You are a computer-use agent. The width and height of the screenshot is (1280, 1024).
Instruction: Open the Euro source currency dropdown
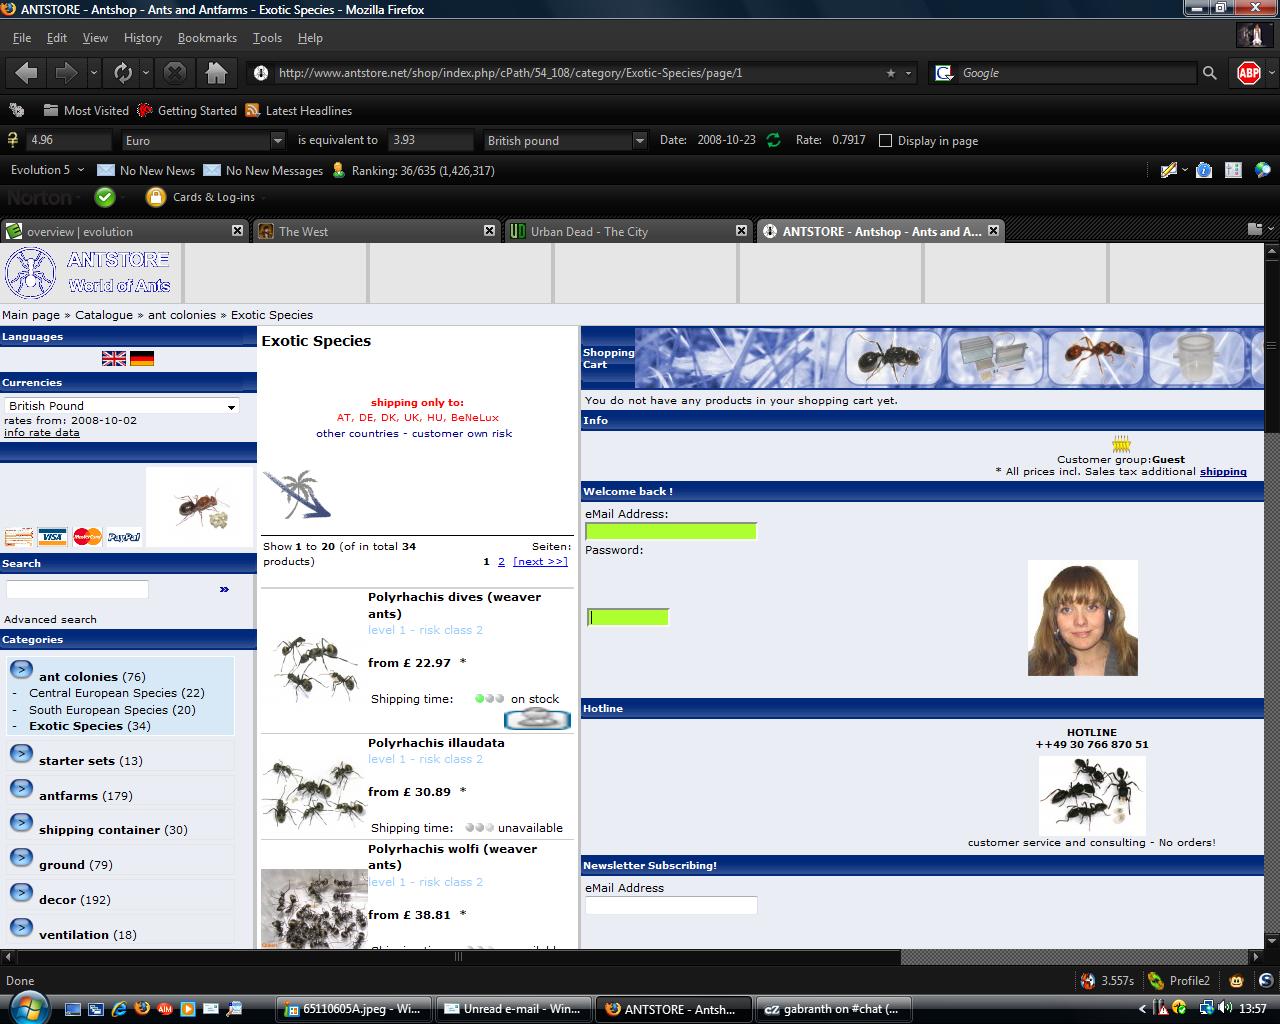(204, 141)
